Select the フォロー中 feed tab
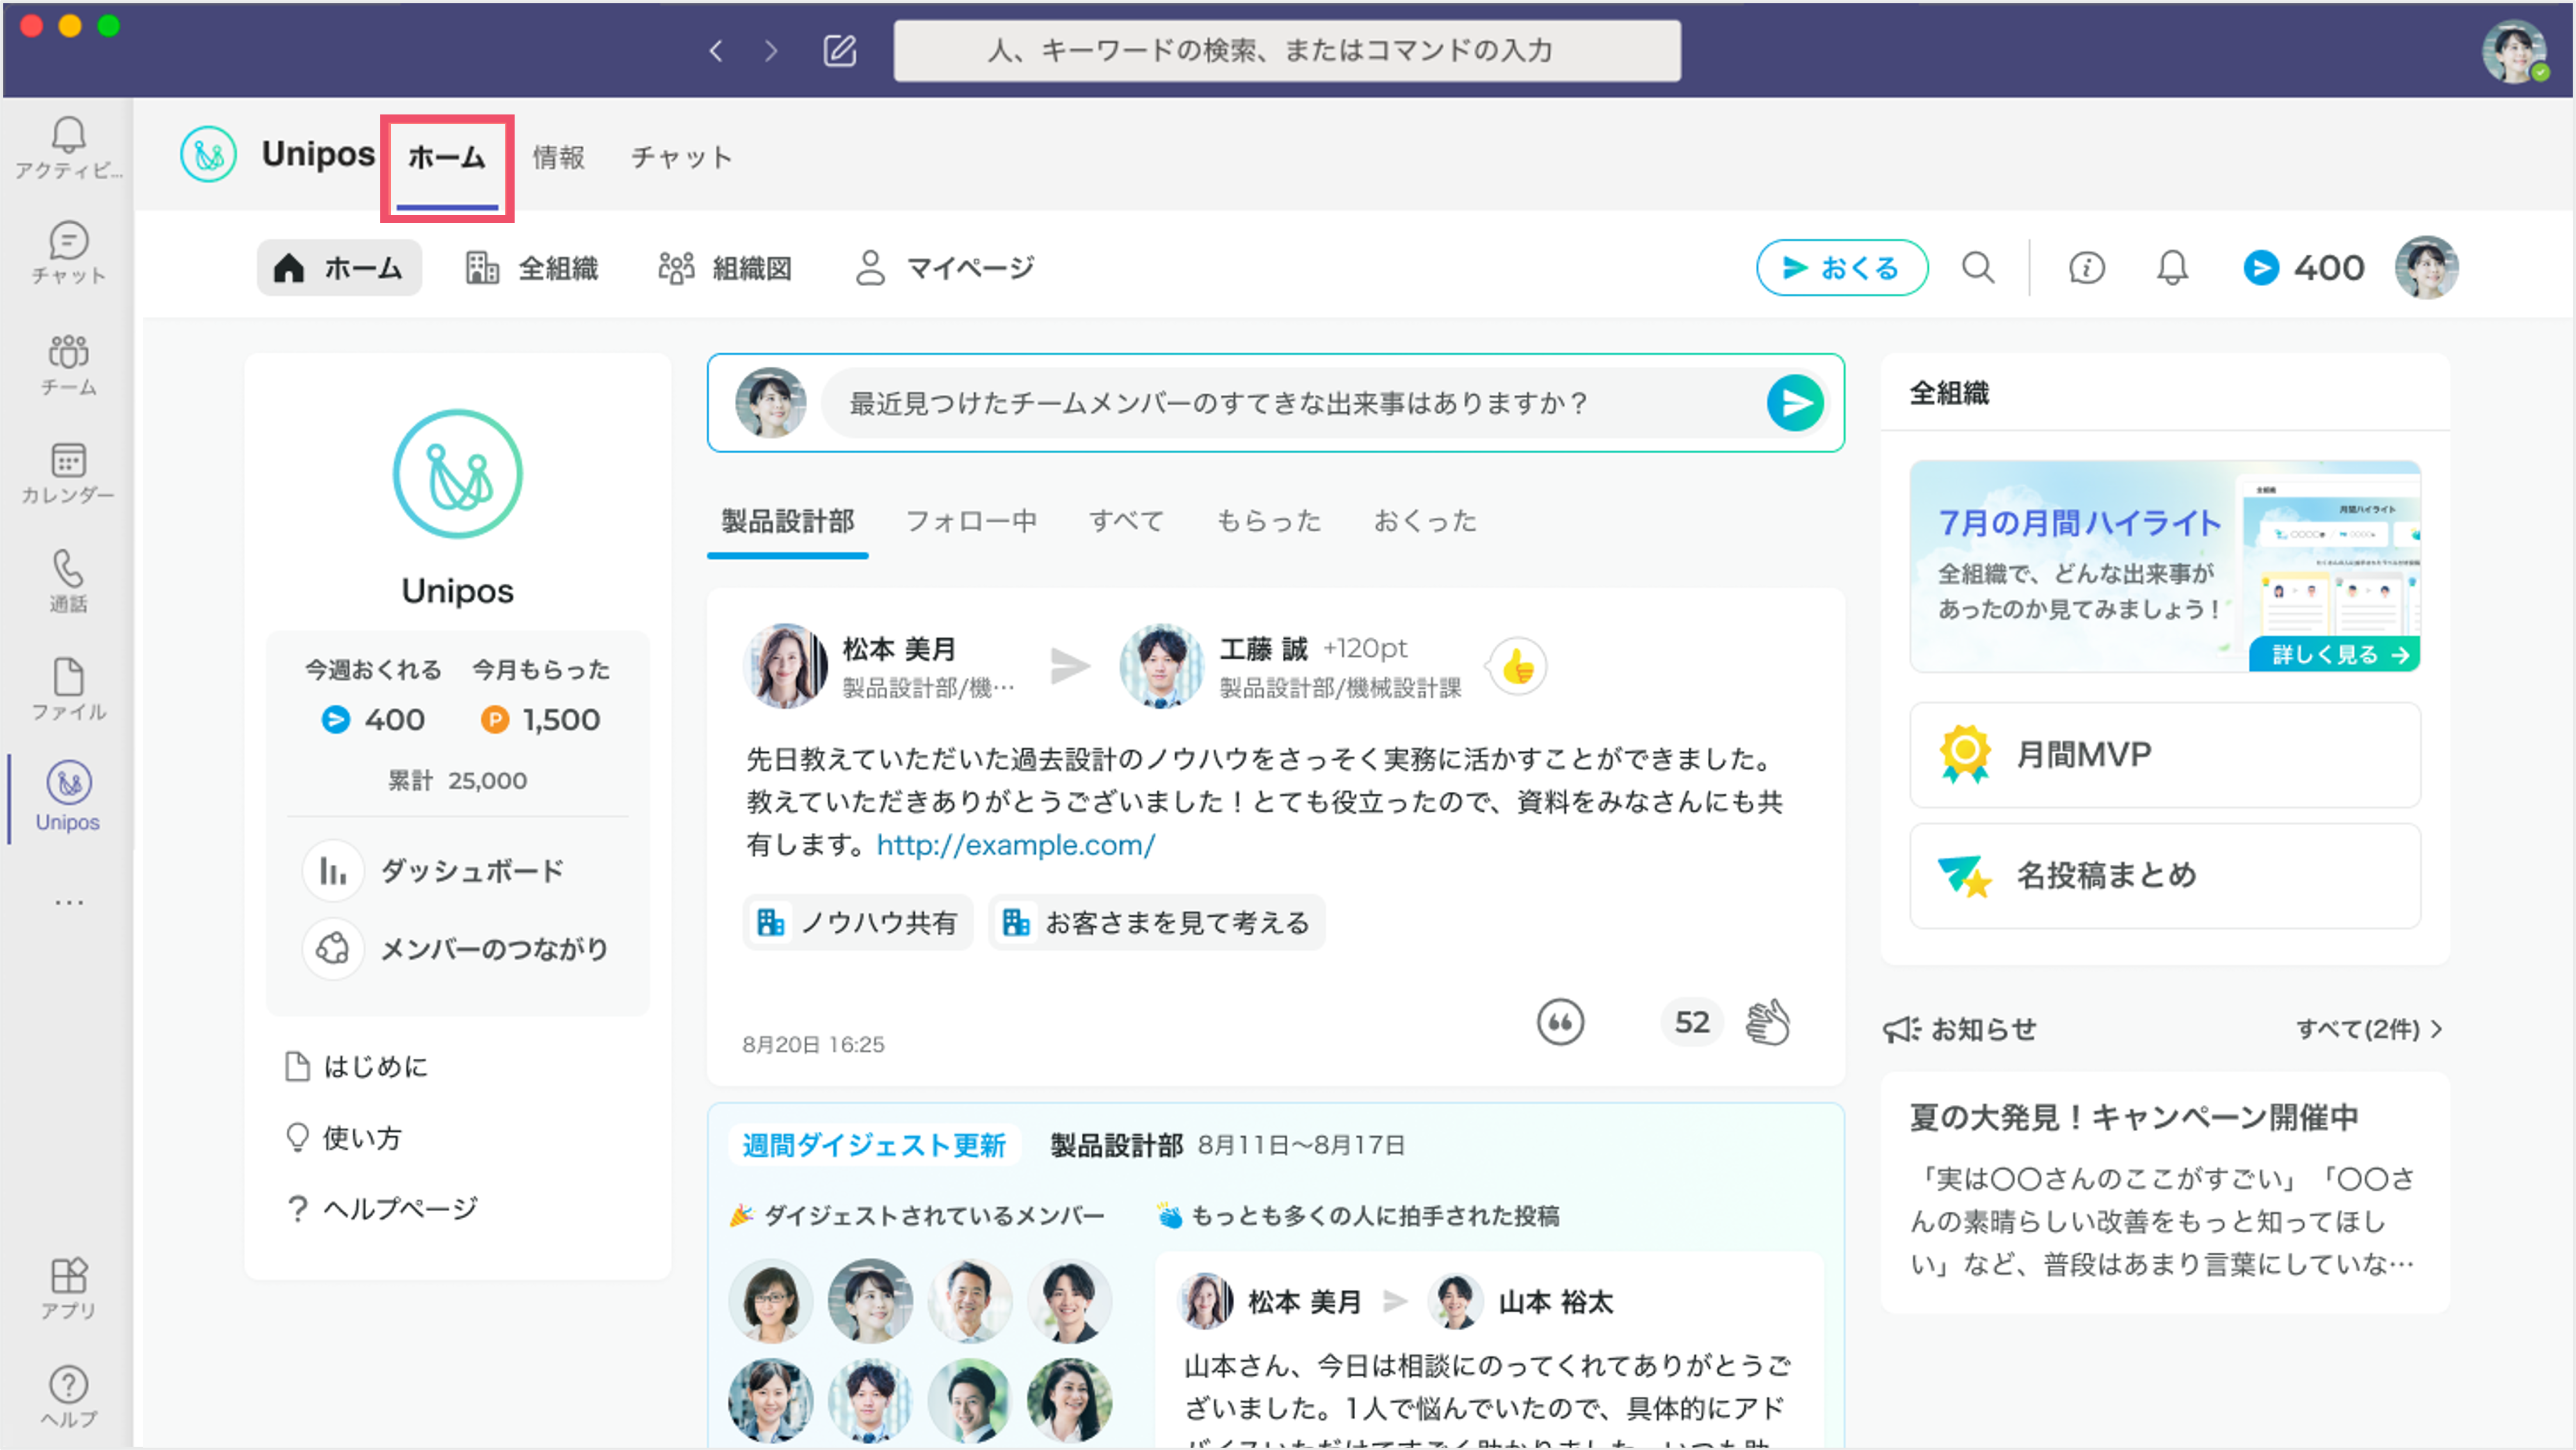This screenshot has height=1450, width=2576. 972,522
